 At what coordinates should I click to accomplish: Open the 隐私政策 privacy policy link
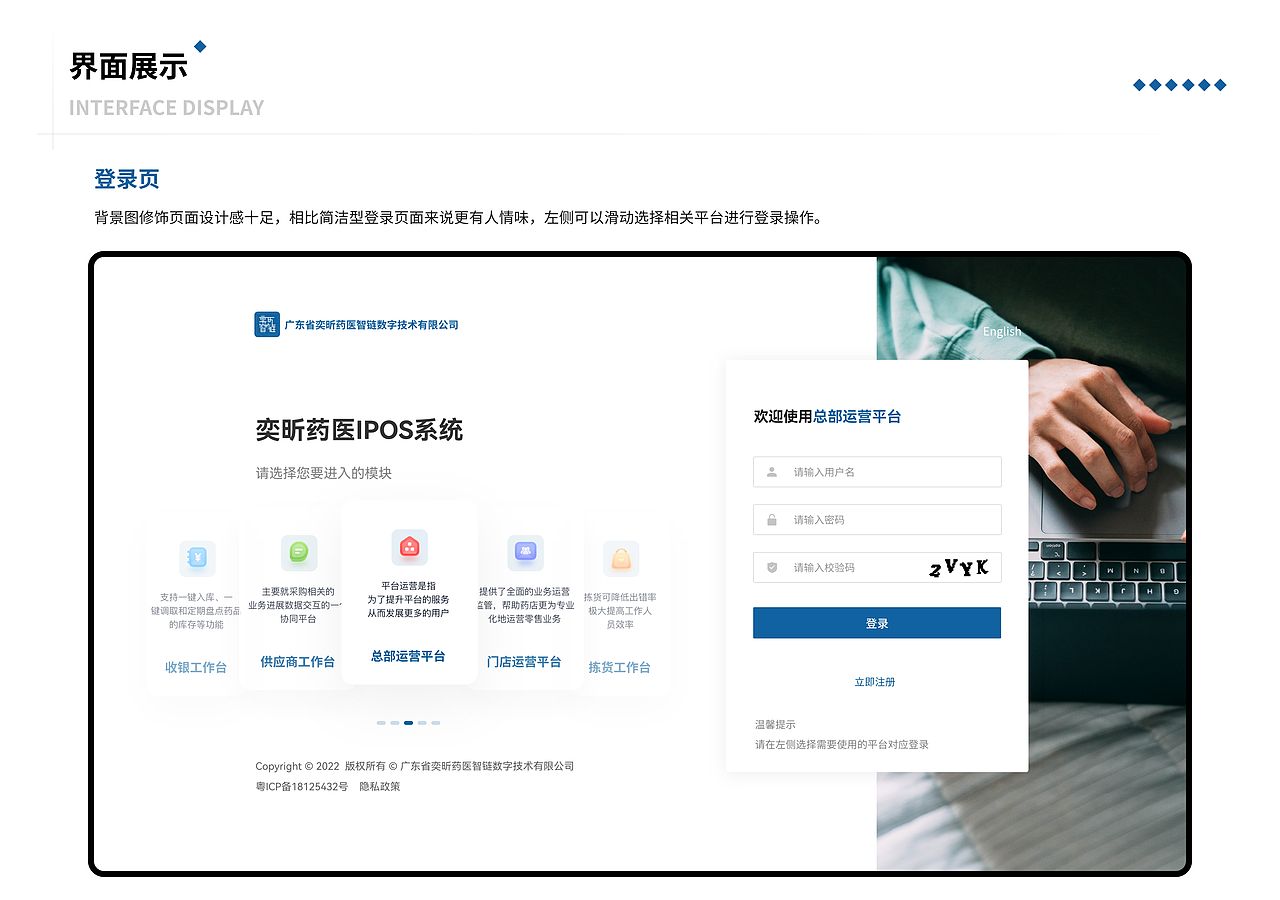380,787
